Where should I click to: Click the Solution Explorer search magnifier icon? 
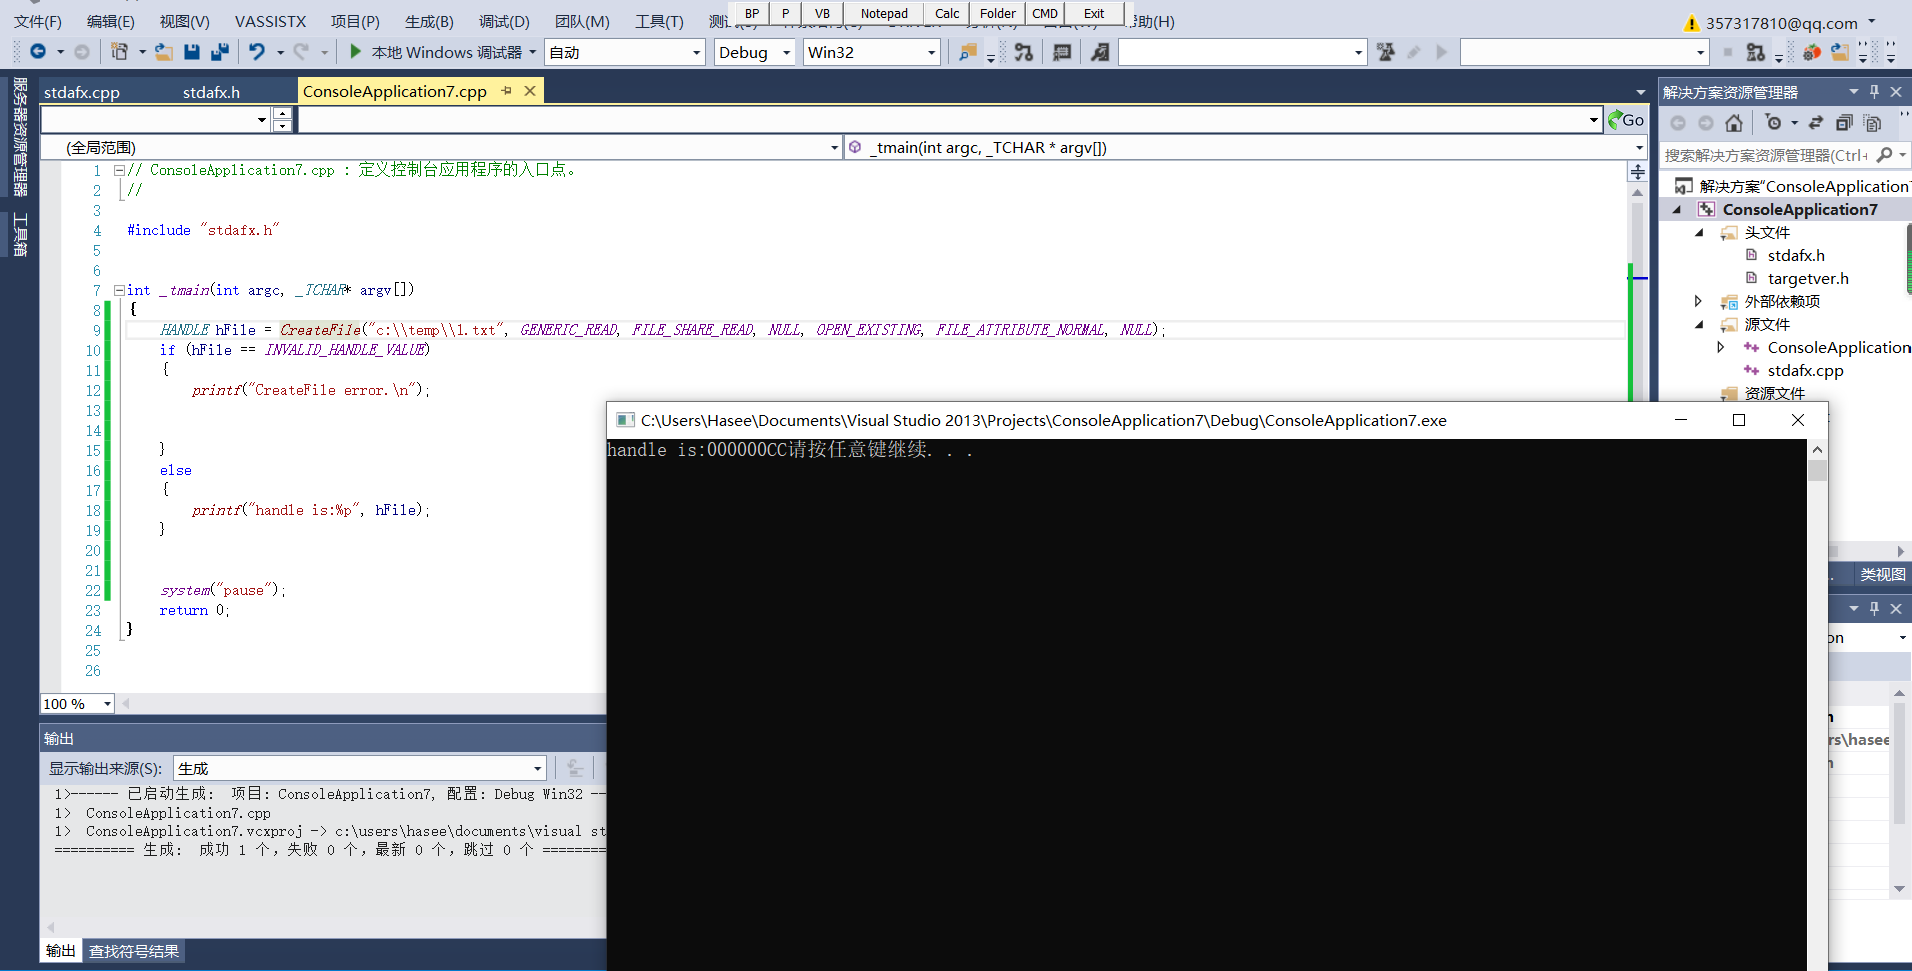[x=1885, y=155]
